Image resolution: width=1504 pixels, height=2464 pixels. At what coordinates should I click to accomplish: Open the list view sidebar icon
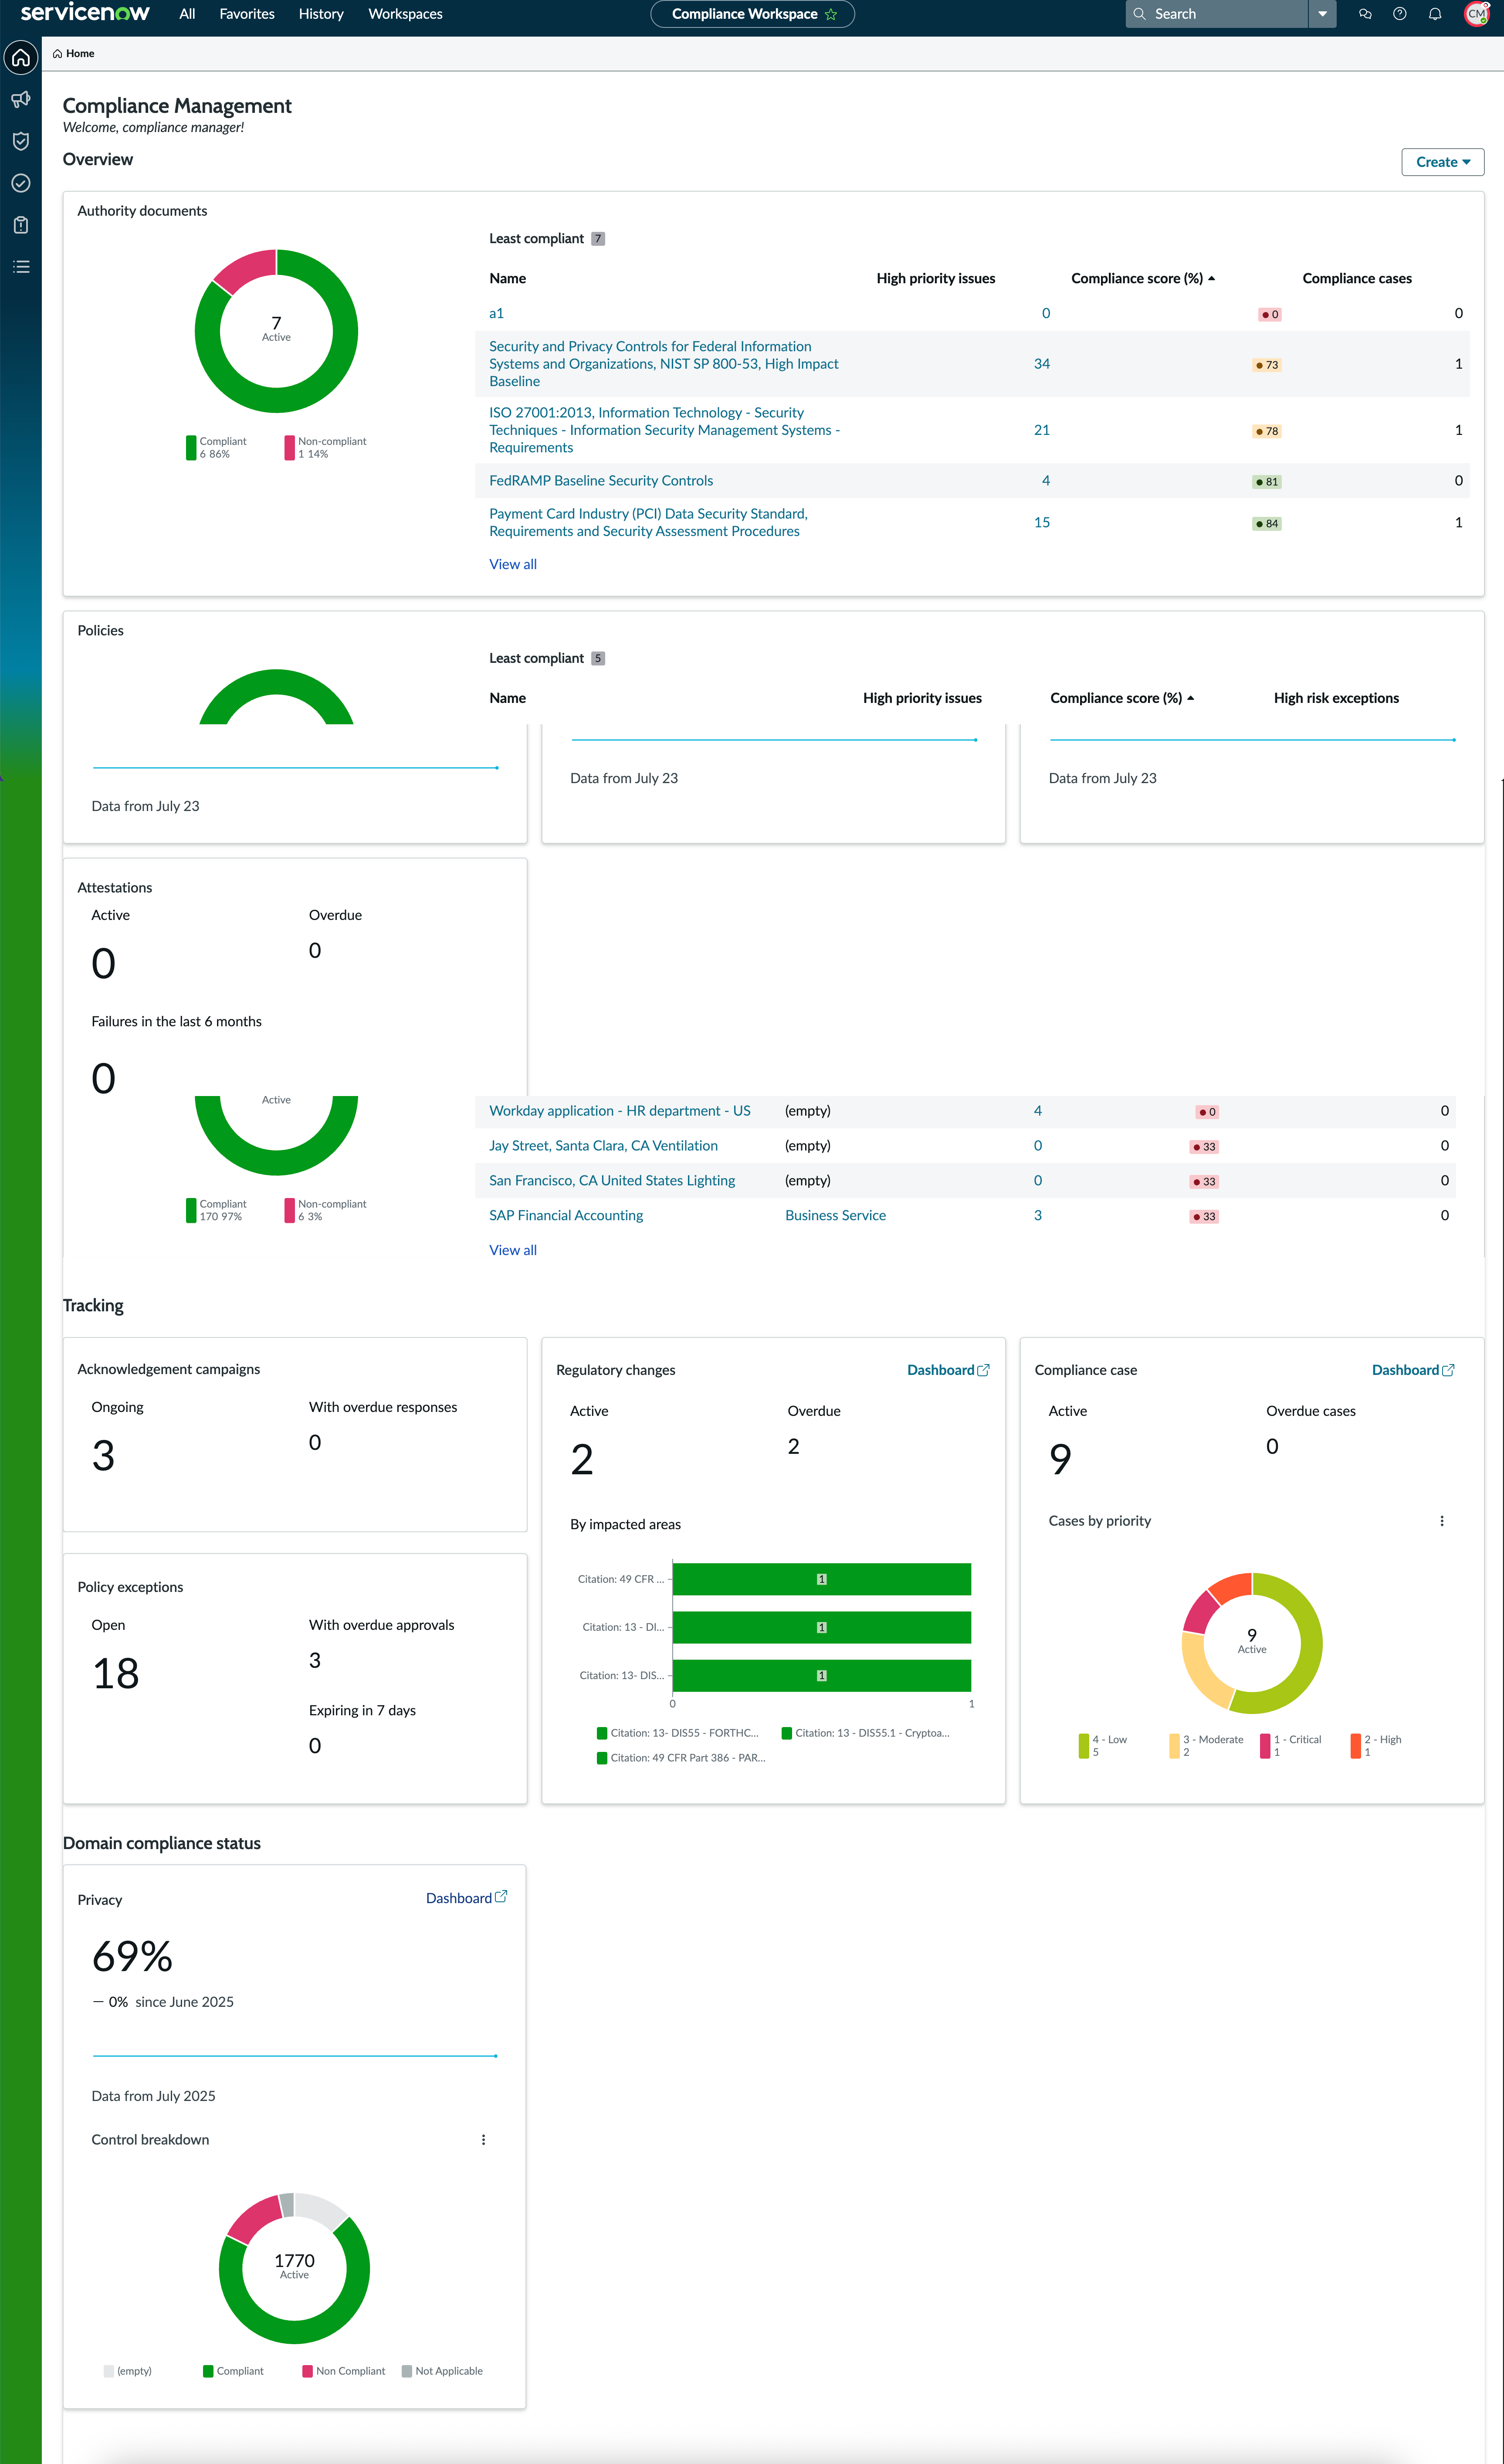pos(21,267)
